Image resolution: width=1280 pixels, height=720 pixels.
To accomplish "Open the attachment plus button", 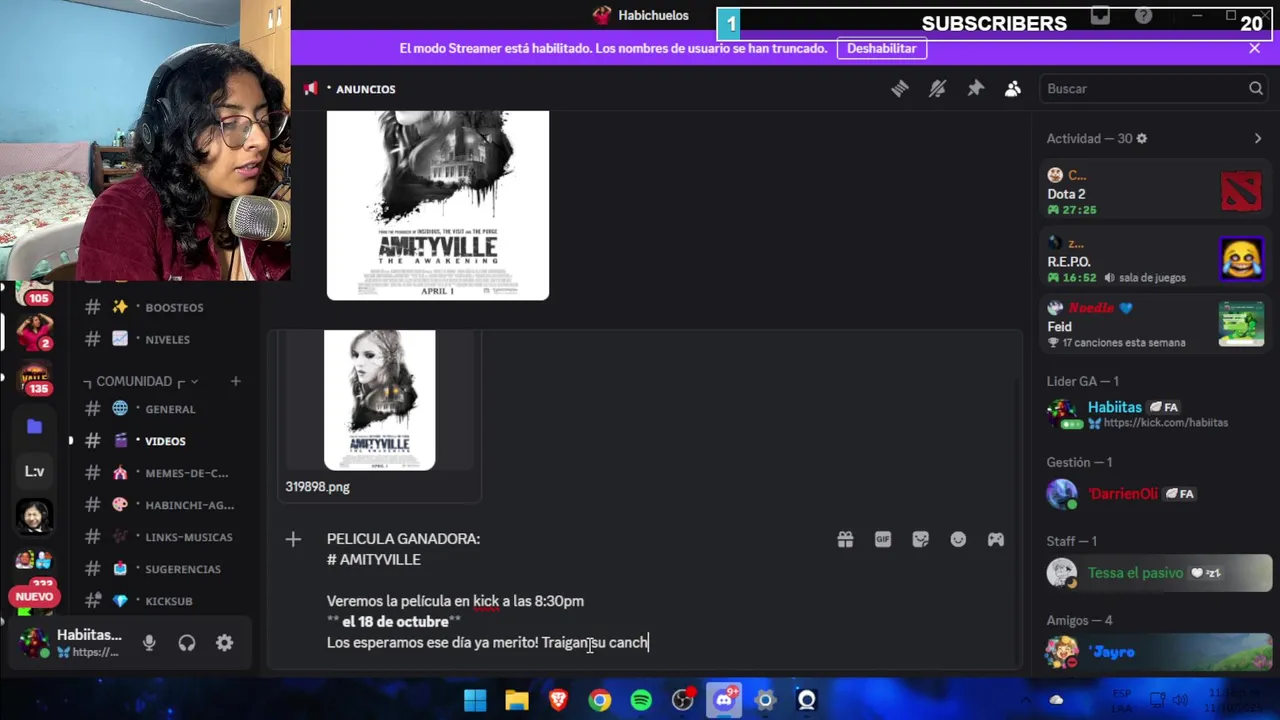I will click(x=293, y=540).
